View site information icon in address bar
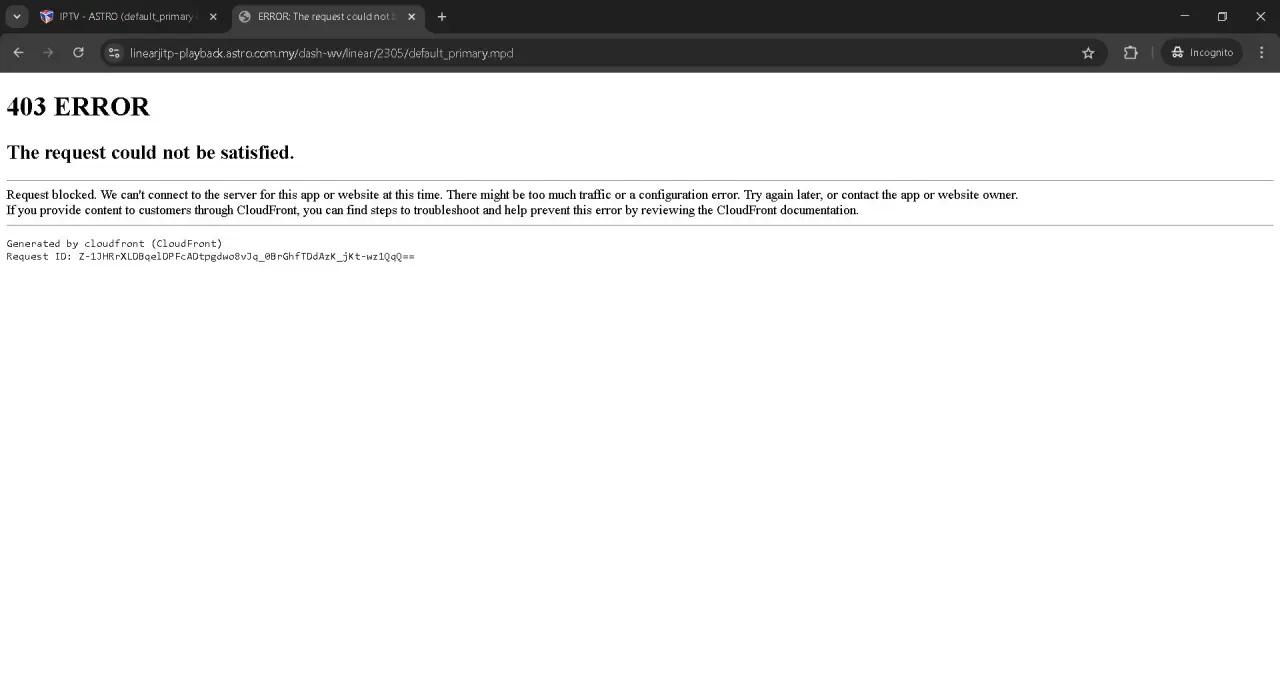The height and width of the screenshot is (682, 1280). point(114,53)
